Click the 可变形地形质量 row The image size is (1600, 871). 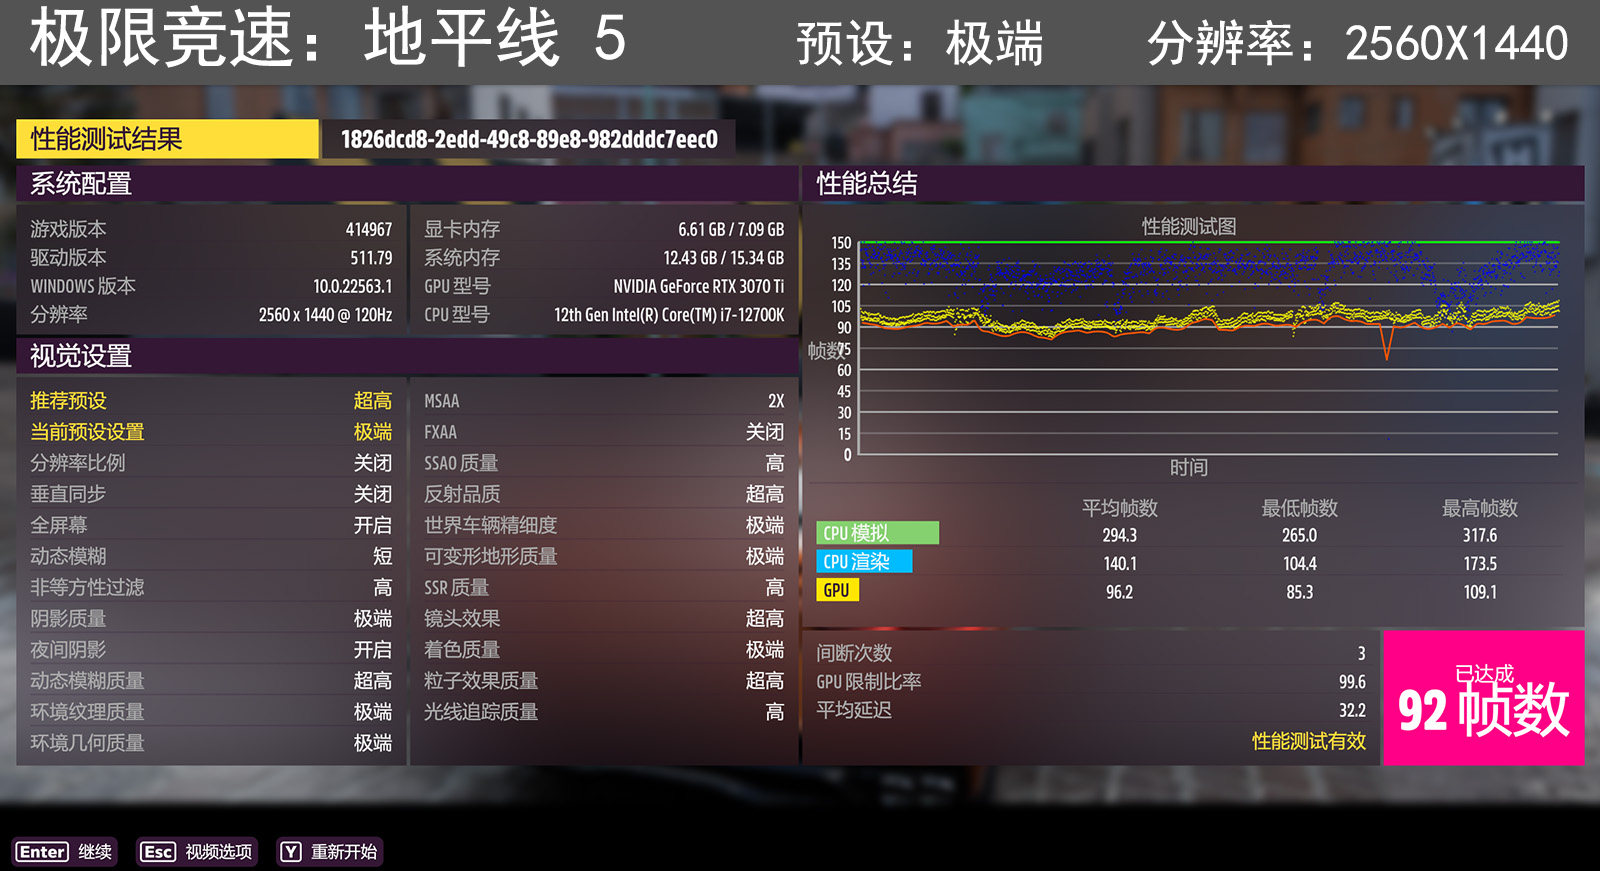tap(604, 556)
